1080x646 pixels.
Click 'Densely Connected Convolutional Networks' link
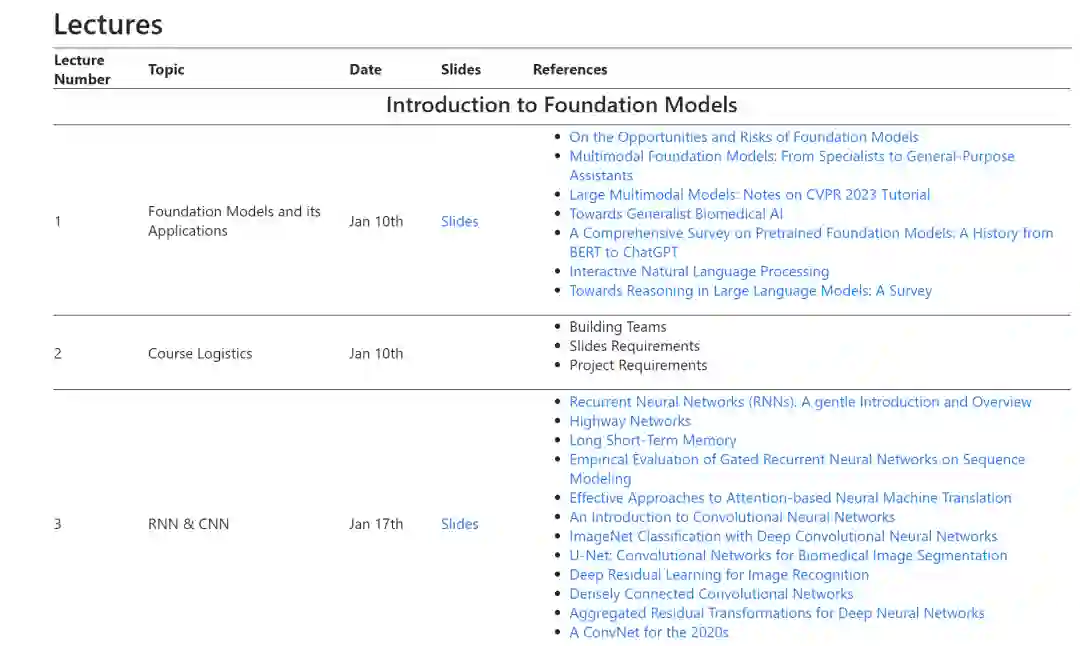coord(711,594)
